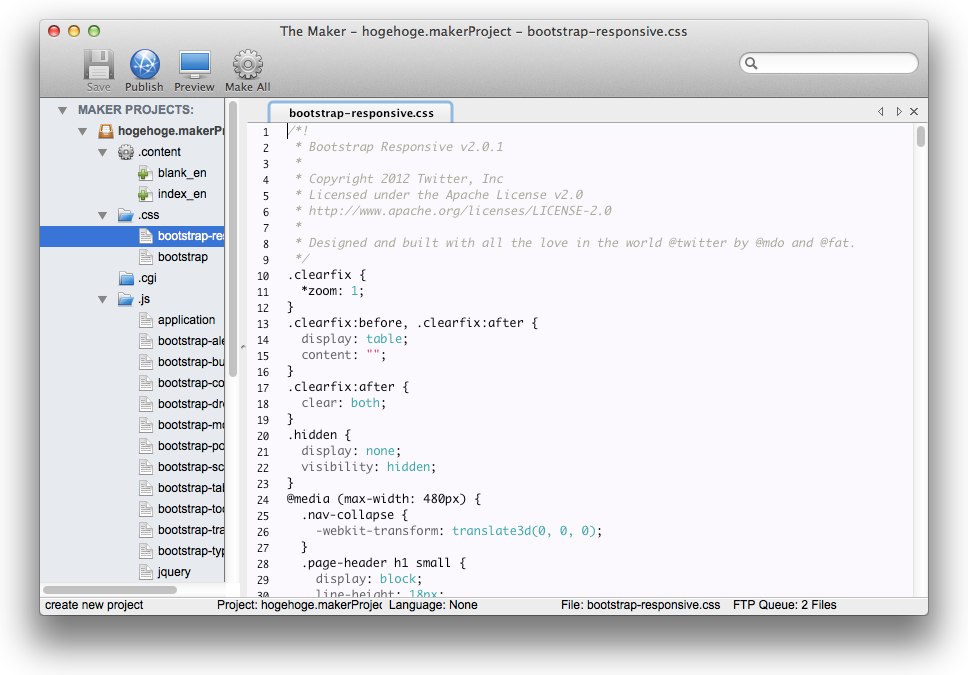Open Preview from the toolbar
968x675 pixels.
coord(193,64)
